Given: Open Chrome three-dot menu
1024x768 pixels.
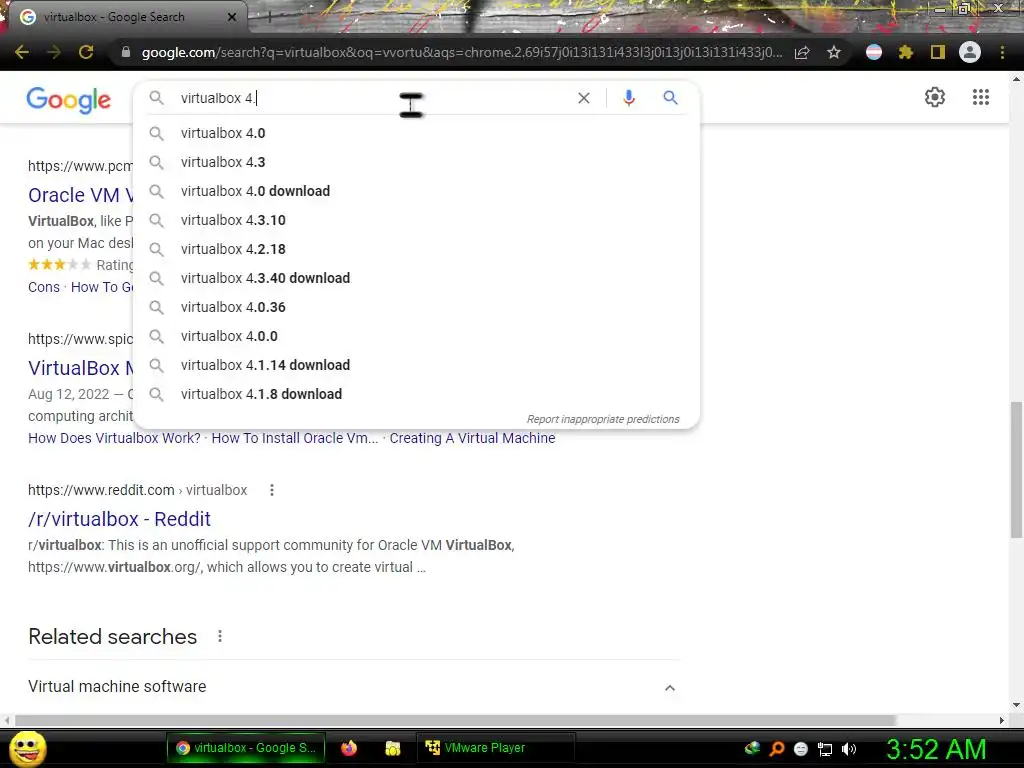Looking at the screenshot, I should (1002, 52).
